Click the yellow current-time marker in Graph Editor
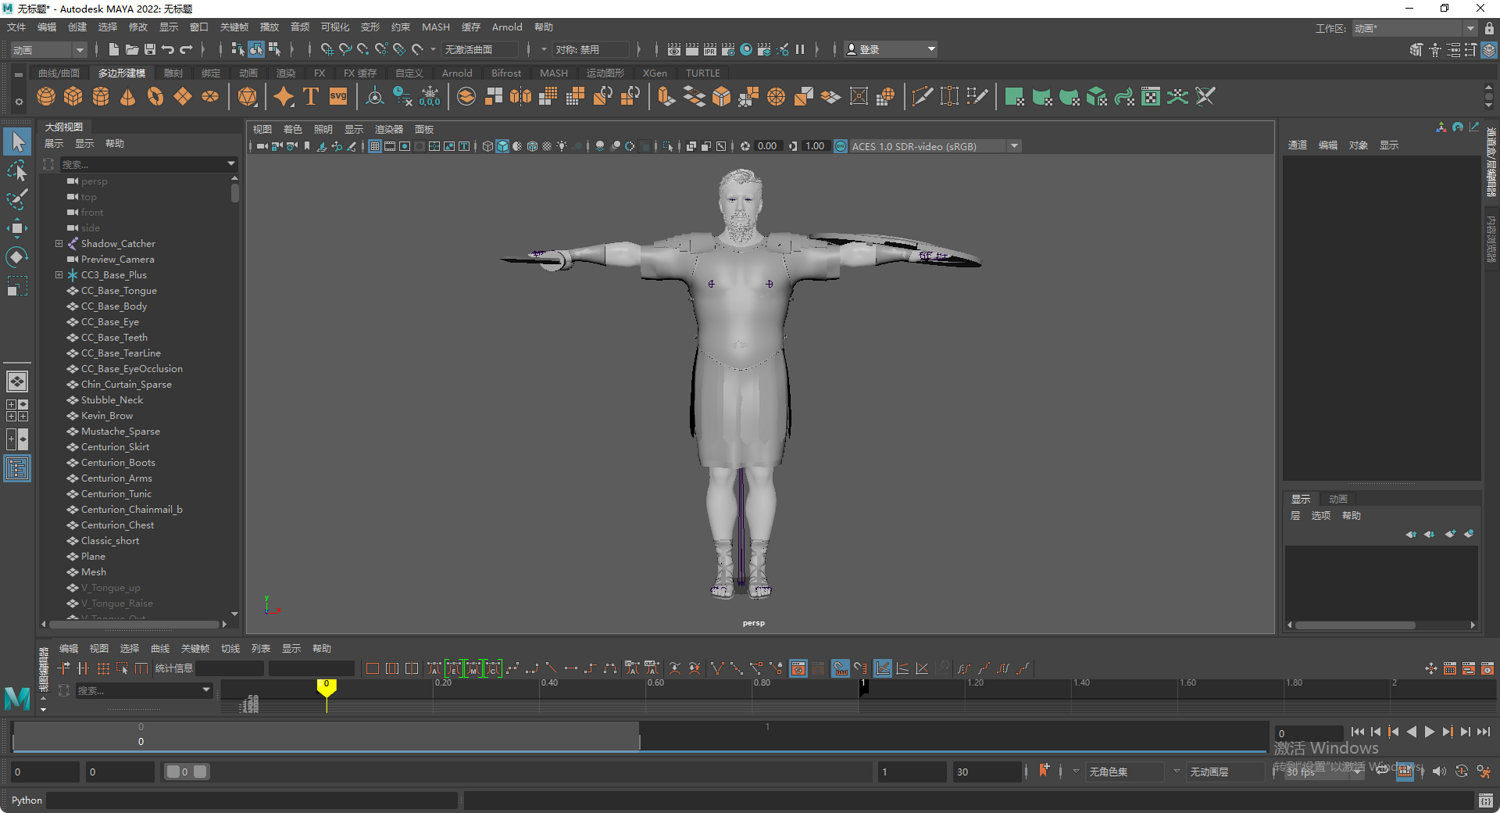The width and height of the screenshot is (1500, 813). coord(326,686)
